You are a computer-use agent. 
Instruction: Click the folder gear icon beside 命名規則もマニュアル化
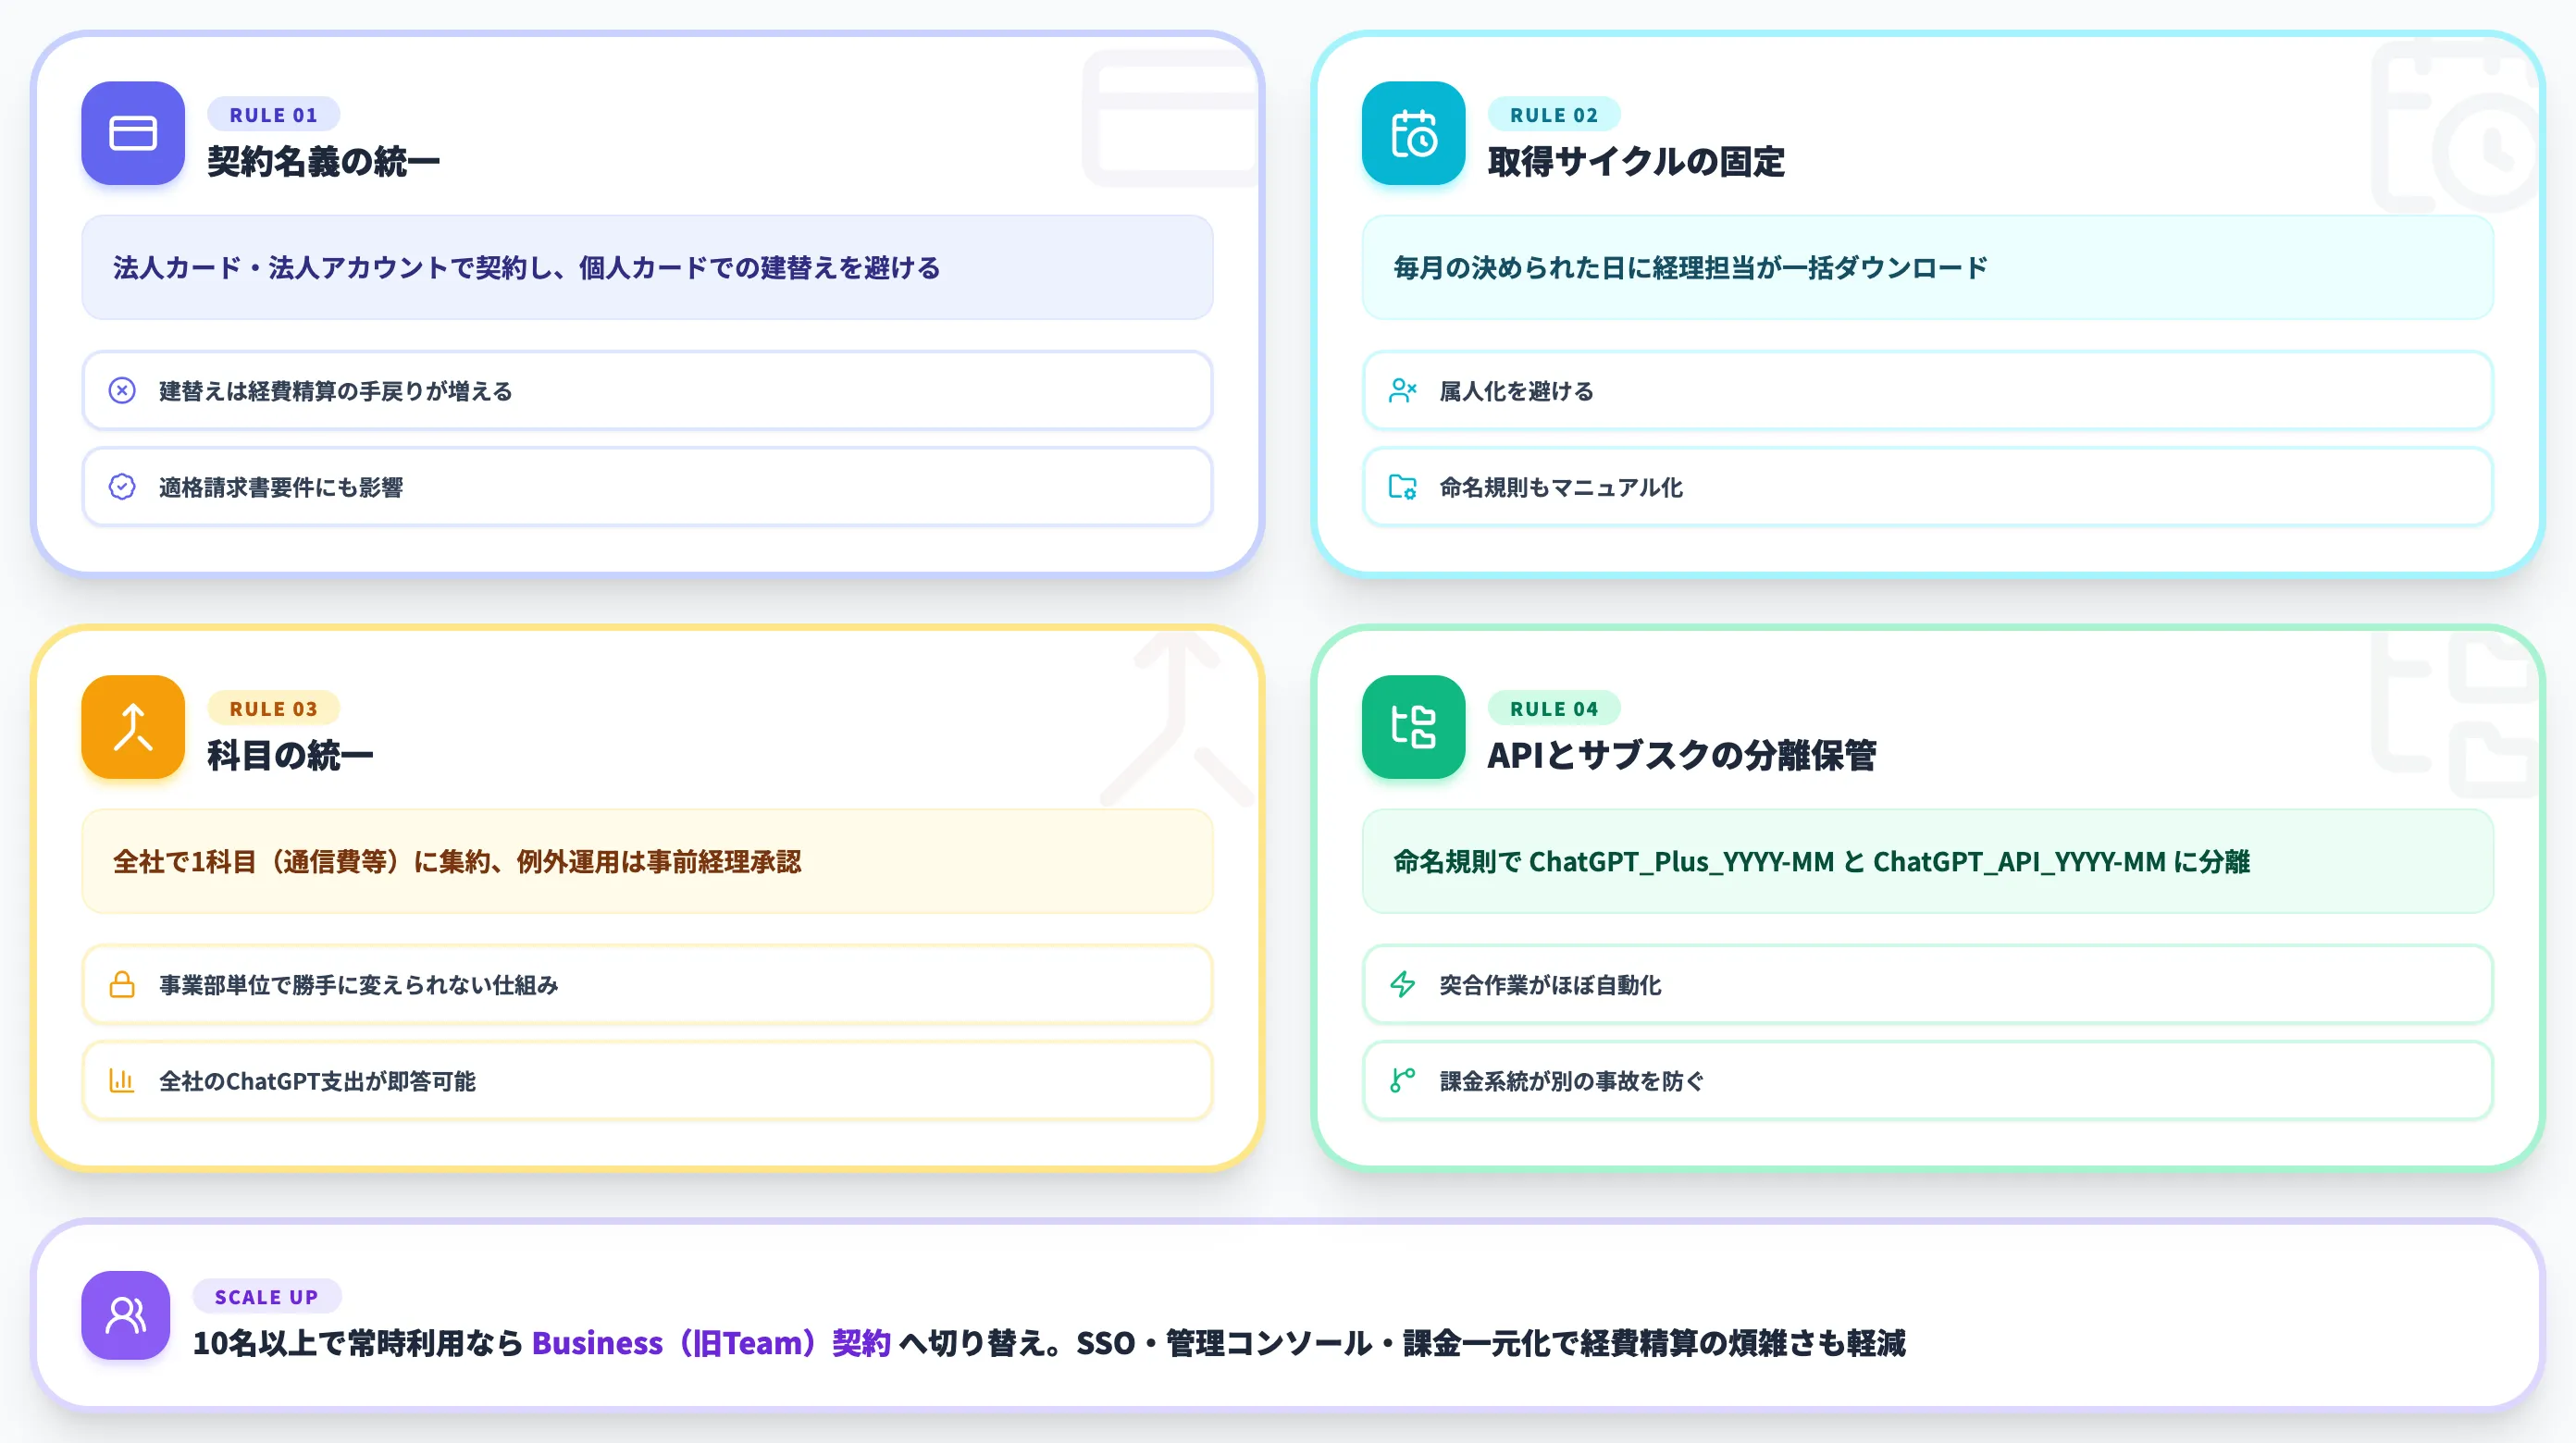tap(1402, 487)
